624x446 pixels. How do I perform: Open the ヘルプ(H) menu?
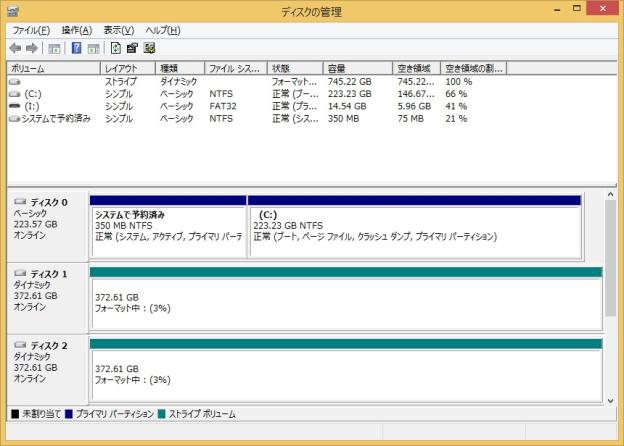coord(163,31)
